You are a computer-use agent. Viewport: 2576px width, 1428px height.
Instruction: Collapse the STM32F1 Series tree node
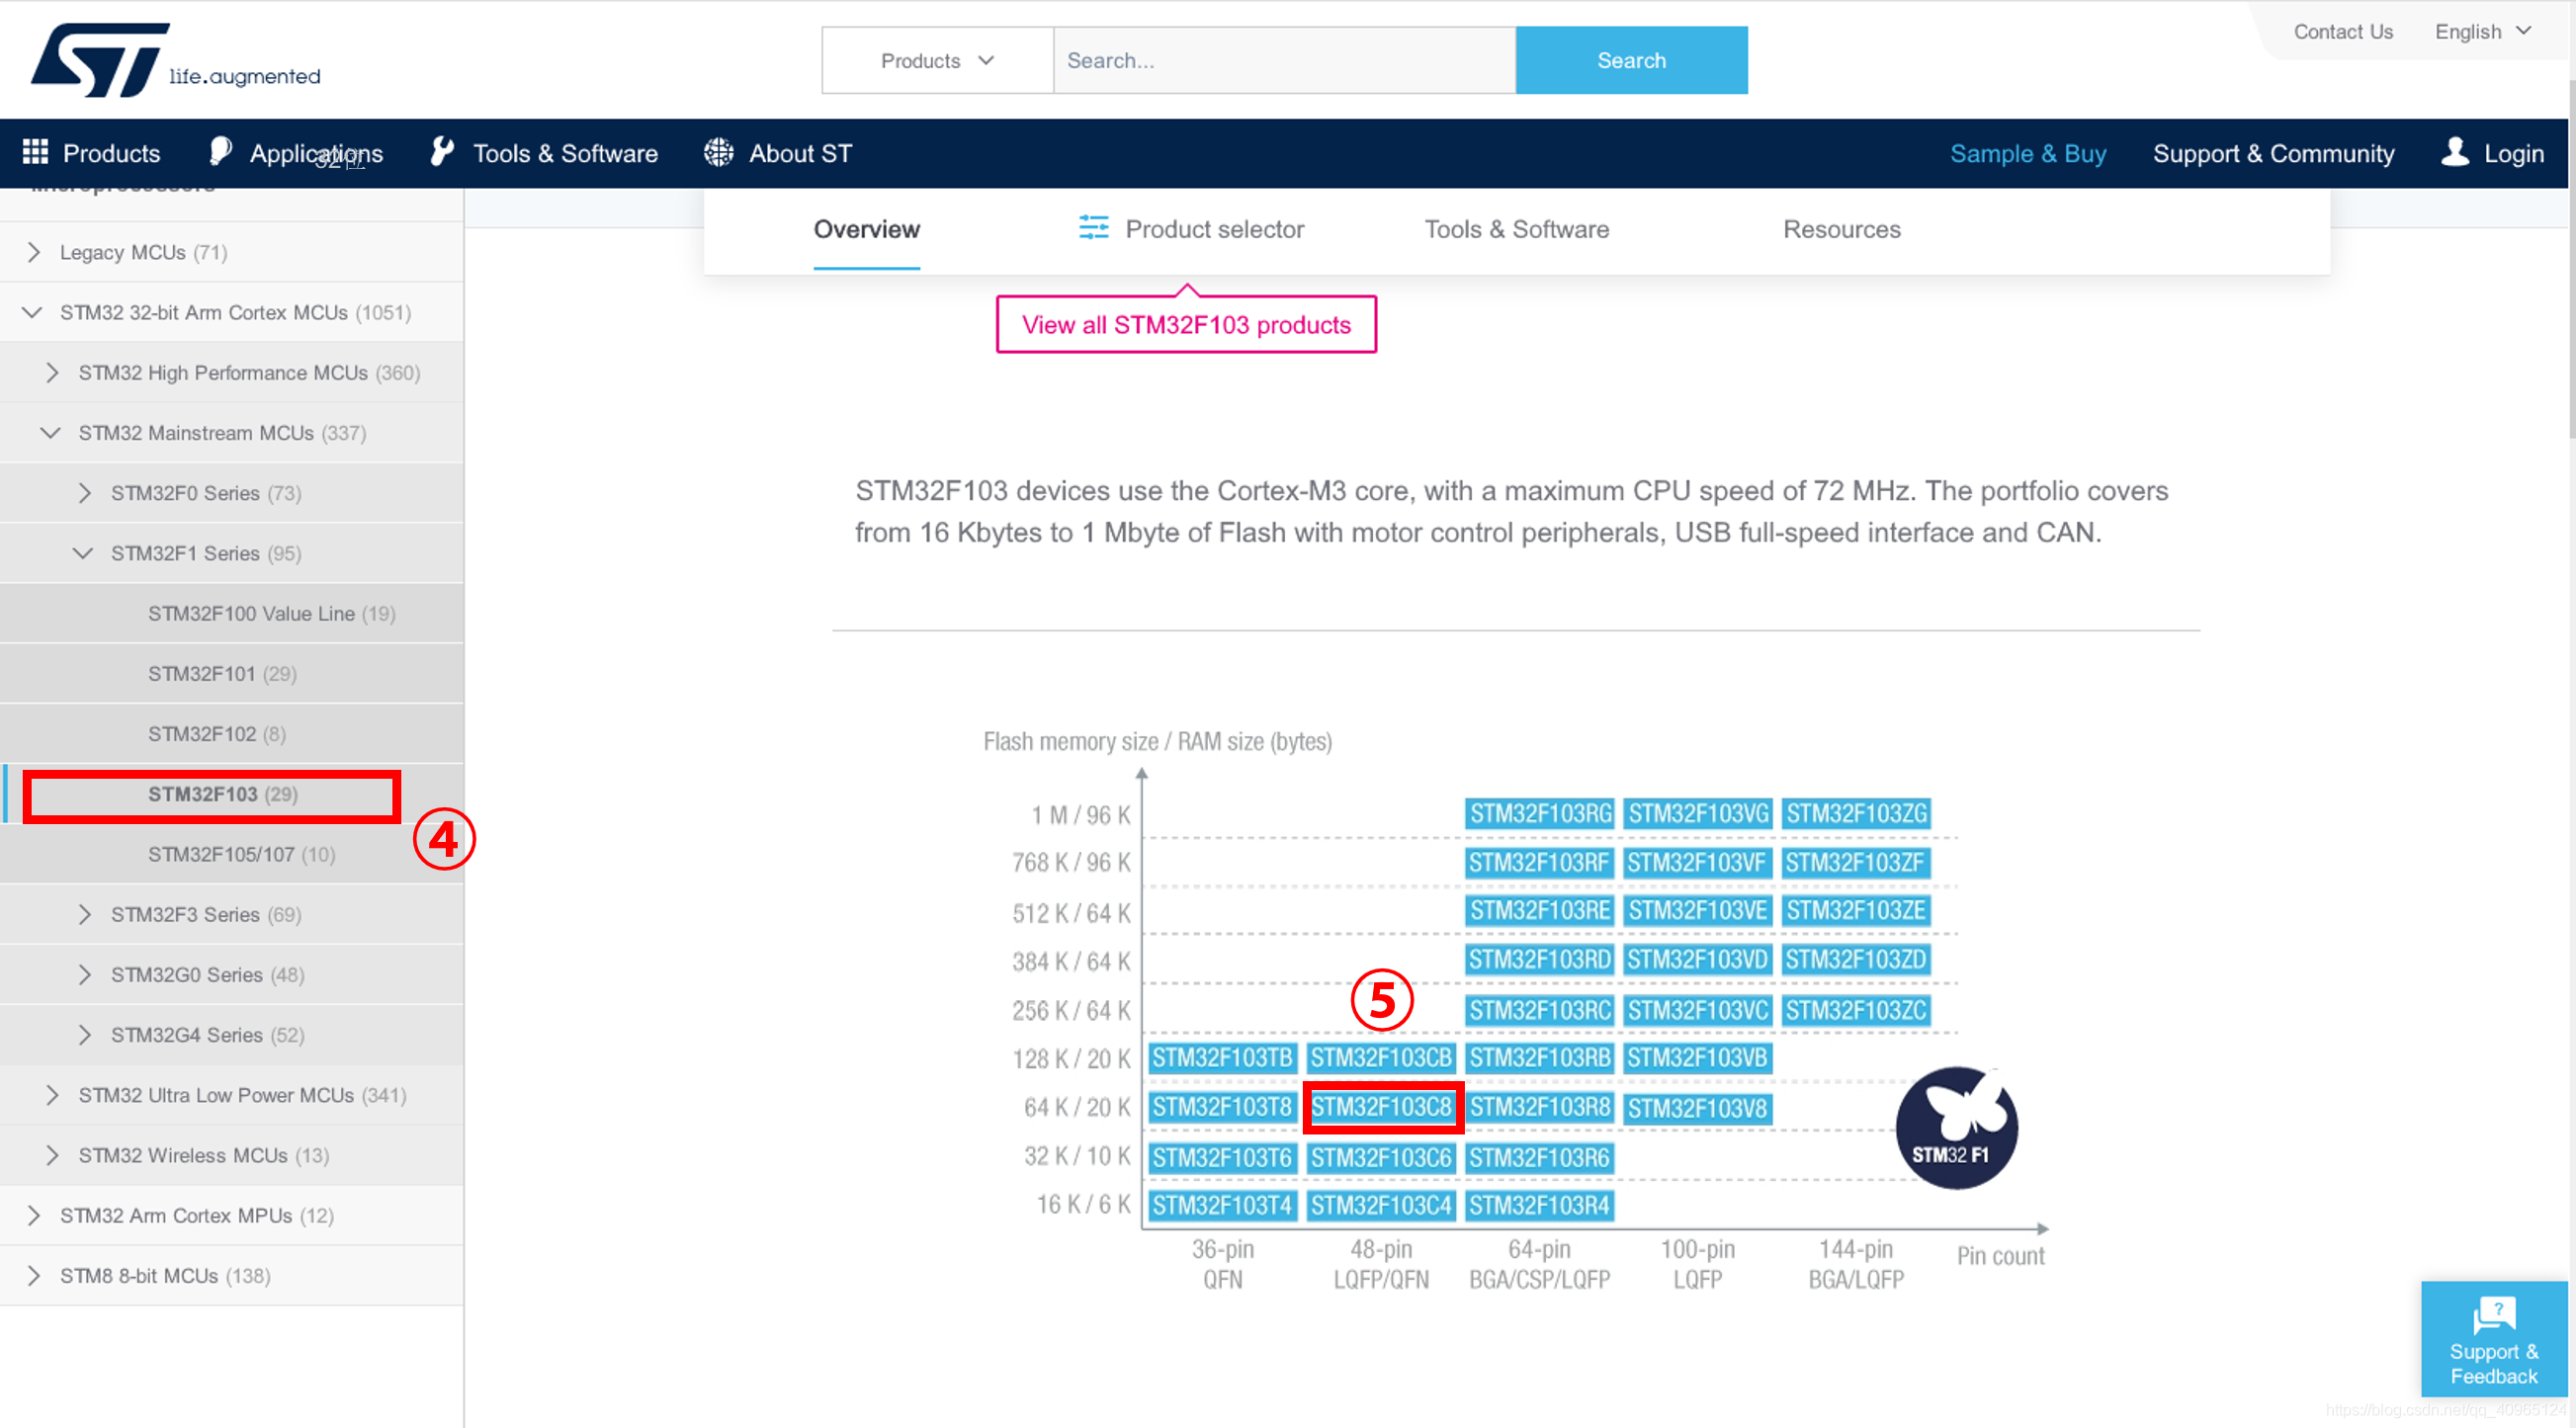click(x=84, y=553)
